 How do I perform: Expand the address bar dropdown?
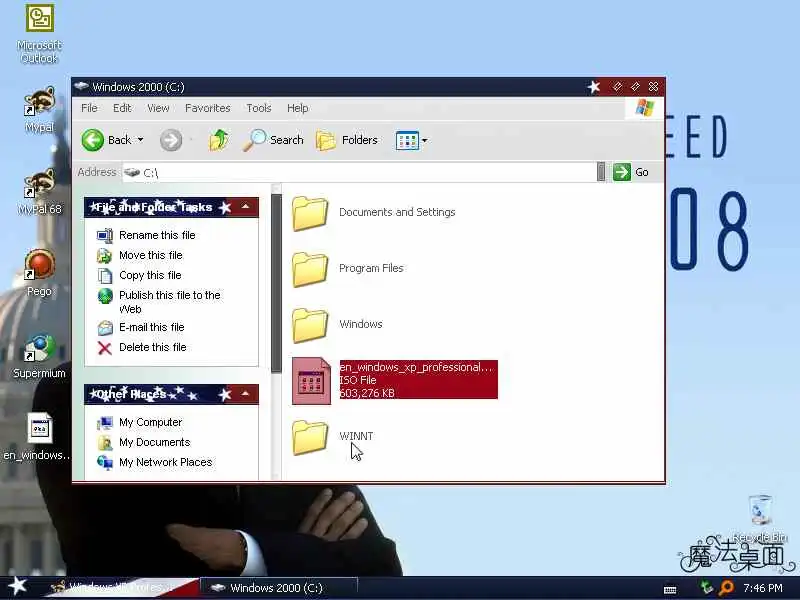coord(601,172)
